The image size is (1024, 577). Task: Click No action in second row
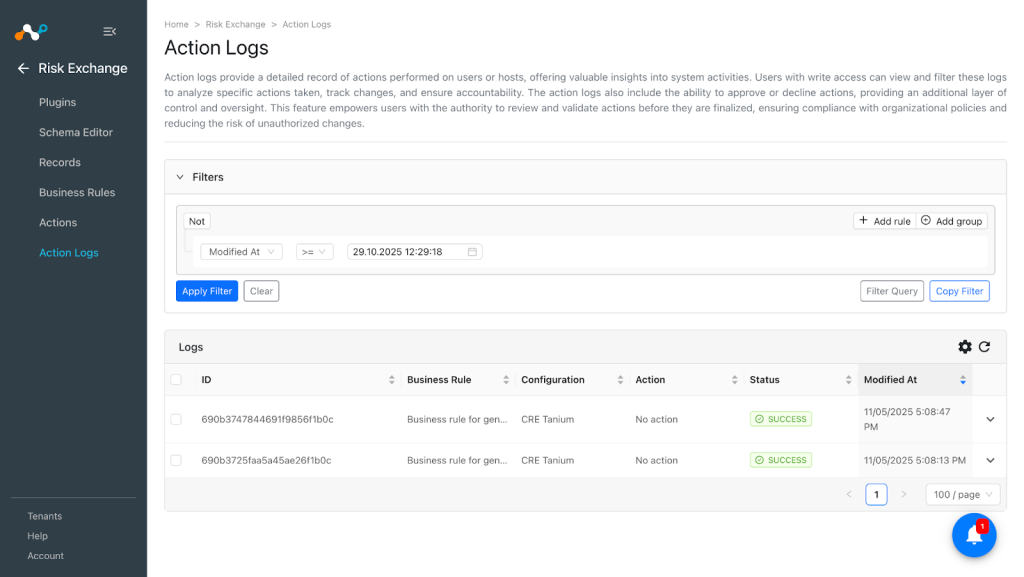coord(656,460)
